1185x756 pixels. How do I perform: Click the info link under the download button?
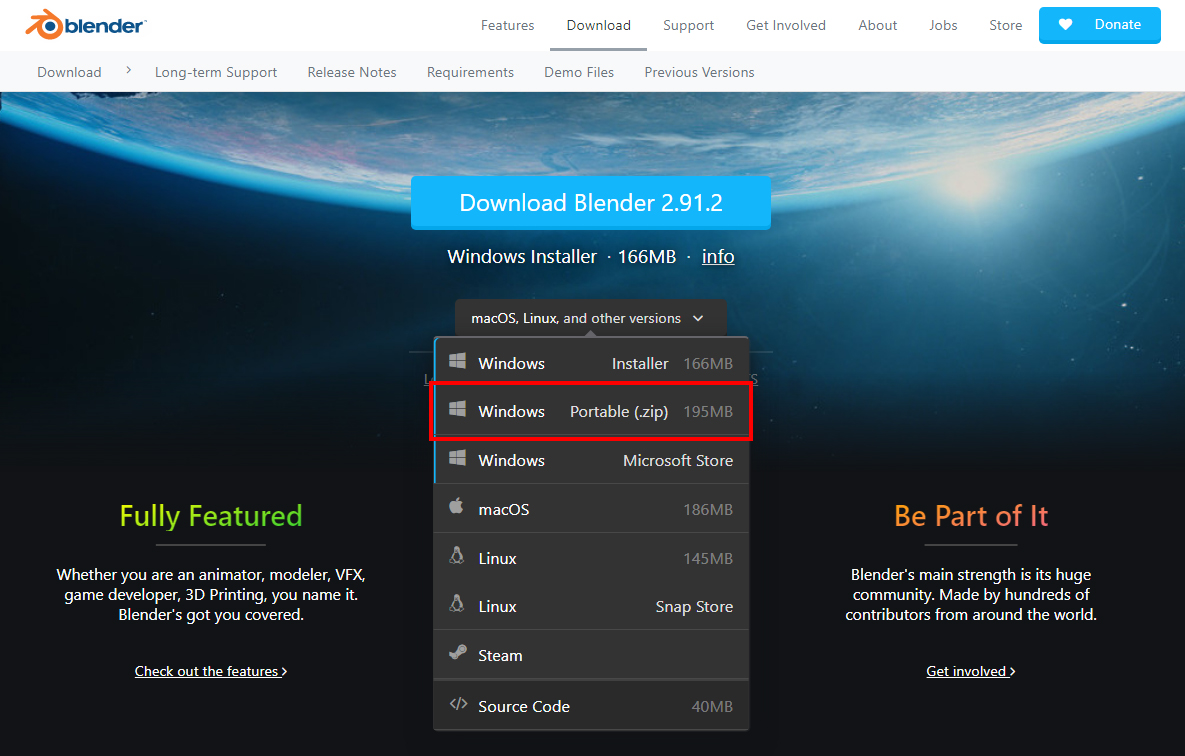(718, 256)
